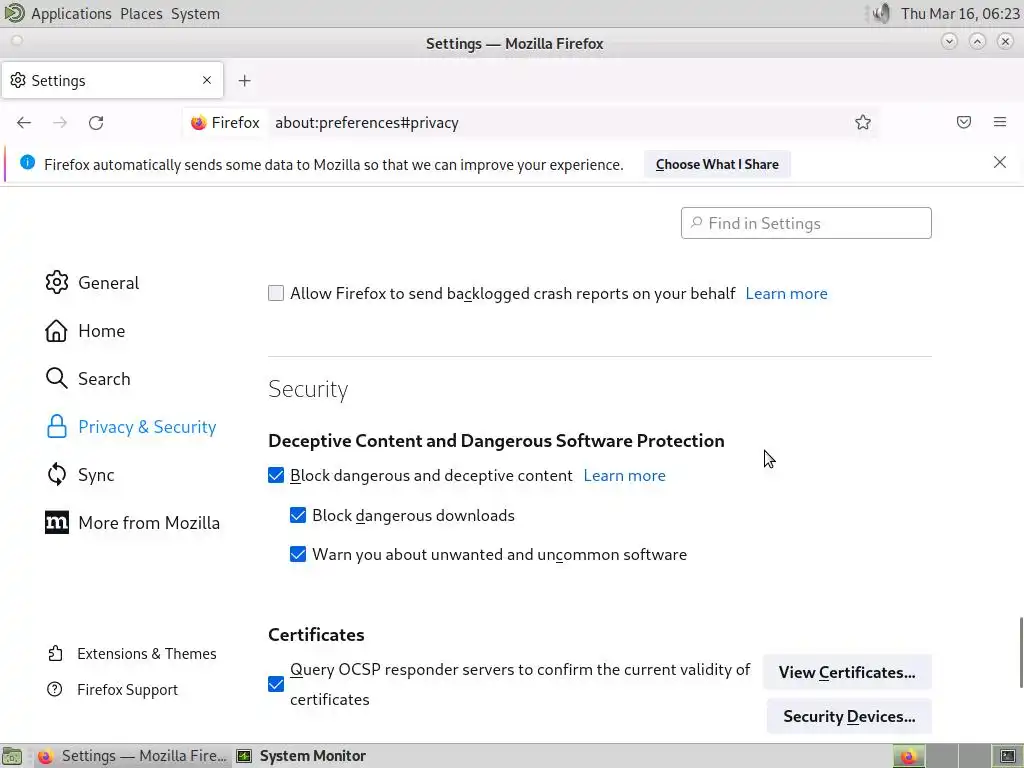This screenshot has height=768, width=1024.
Task: Bookmark this page with the star icon
Action: coord(863,123)
